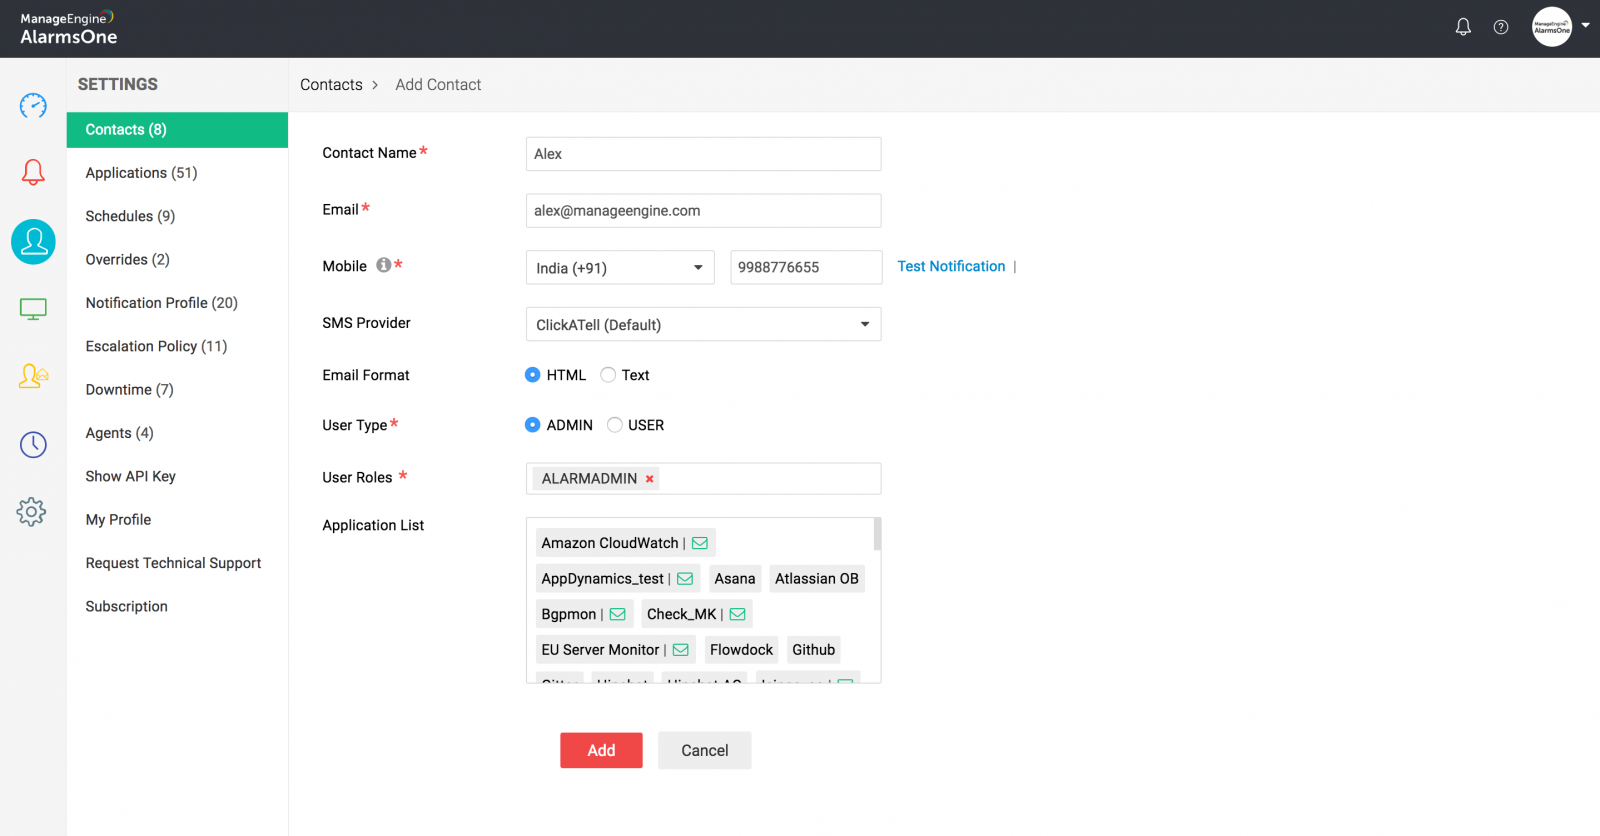Viewport: 1600px width, 836px height.
Task: Remove the ALARMADMIN role tag
Action: (x=650, y=479)
